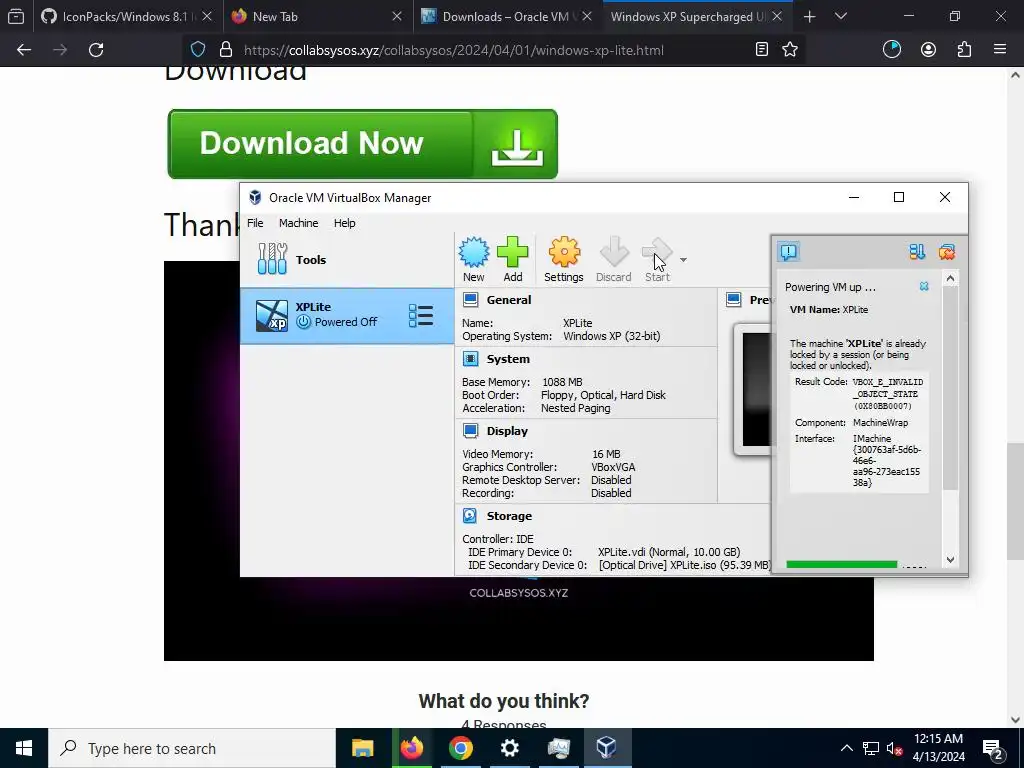Select Tools in VirtualBox sidebar
Screen dimensions: 1024x768
tap(347, 259)
